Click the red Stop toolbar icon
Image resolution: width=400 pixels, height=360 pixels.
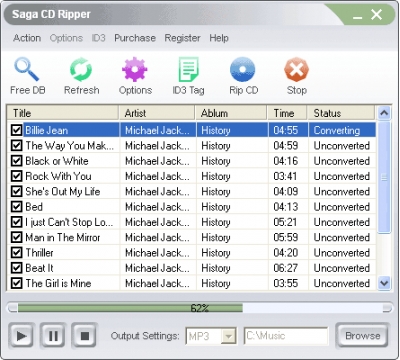(296, 69)
